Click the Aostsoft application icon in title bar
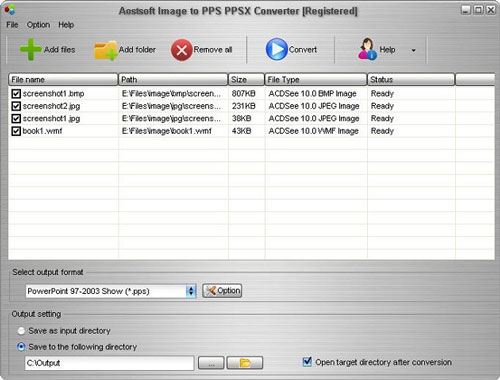The image size is (500, 380). (x=10, y=10)
